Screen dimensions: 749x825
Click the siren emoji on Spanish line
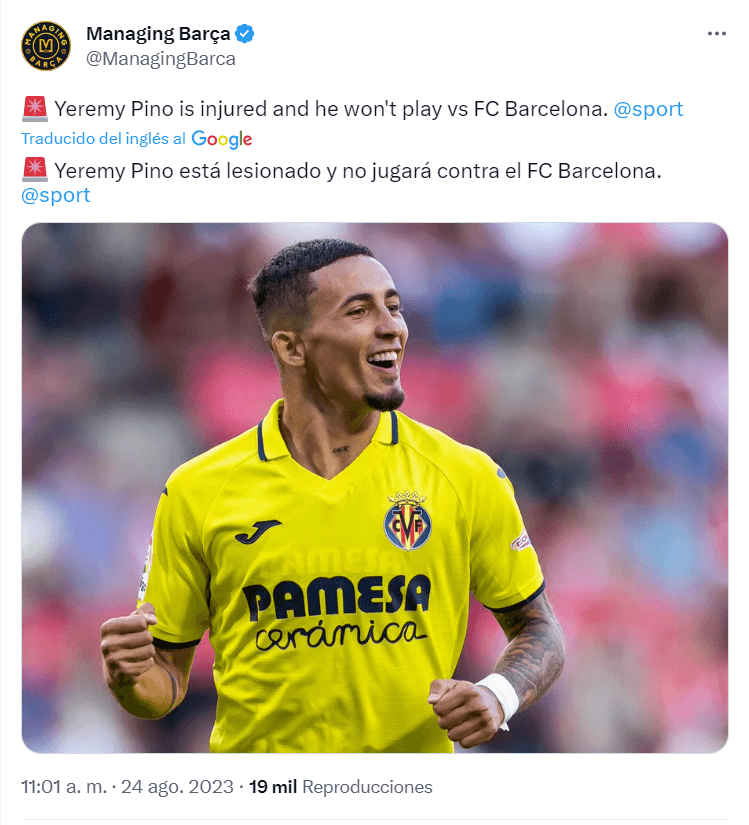(x=35, y=170)
